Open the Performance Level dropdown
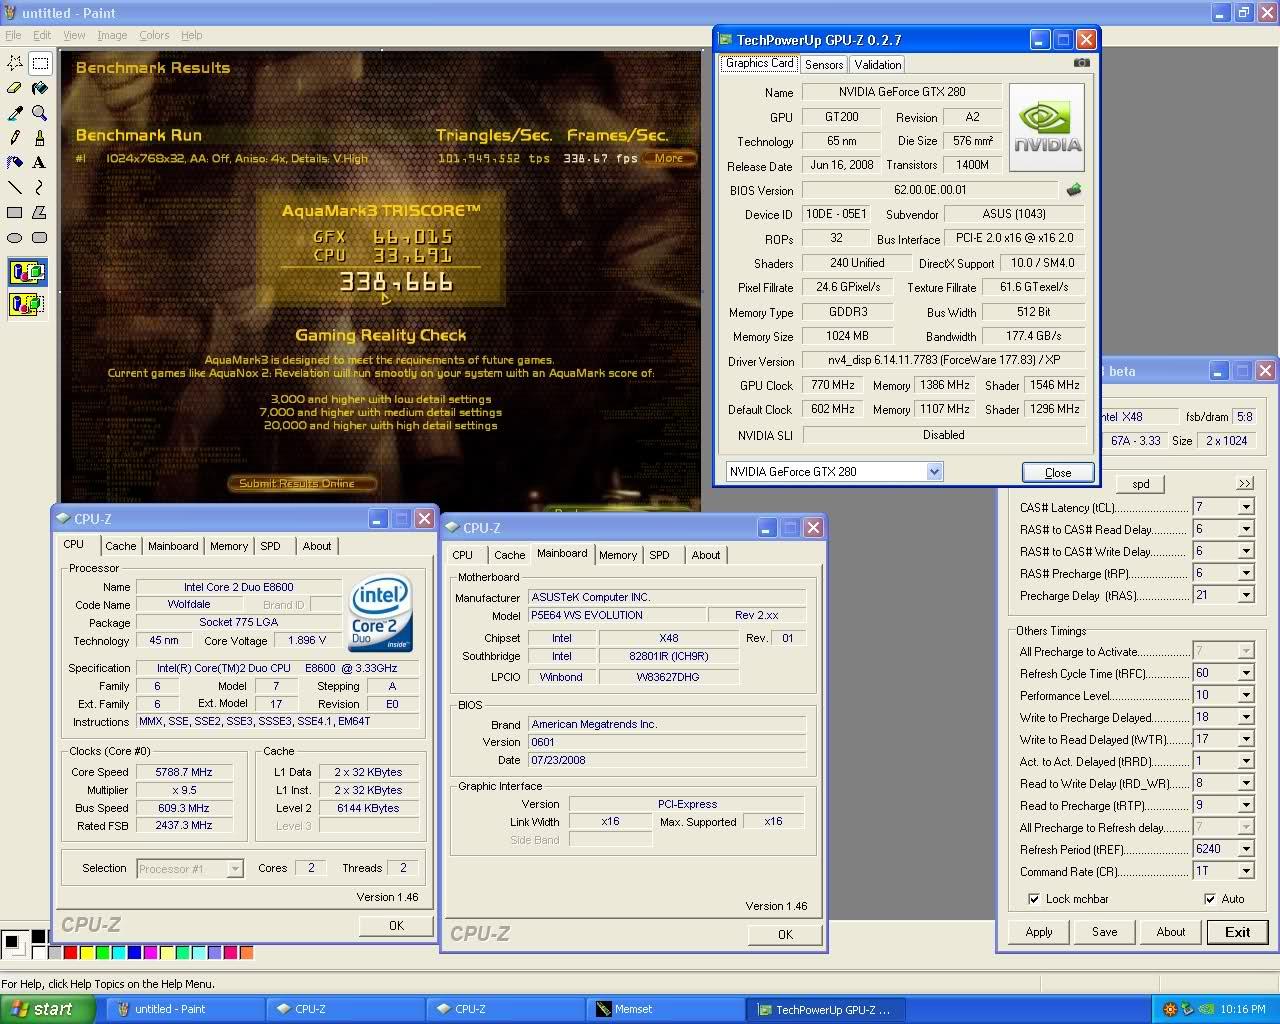 tap(1246, 695)
